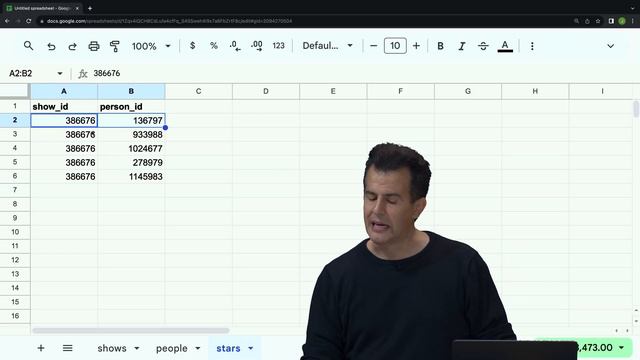The image size is (640, 360).
Task: Click the font size field showing 10
Action: pyautogui.click(x=395, y=46)
